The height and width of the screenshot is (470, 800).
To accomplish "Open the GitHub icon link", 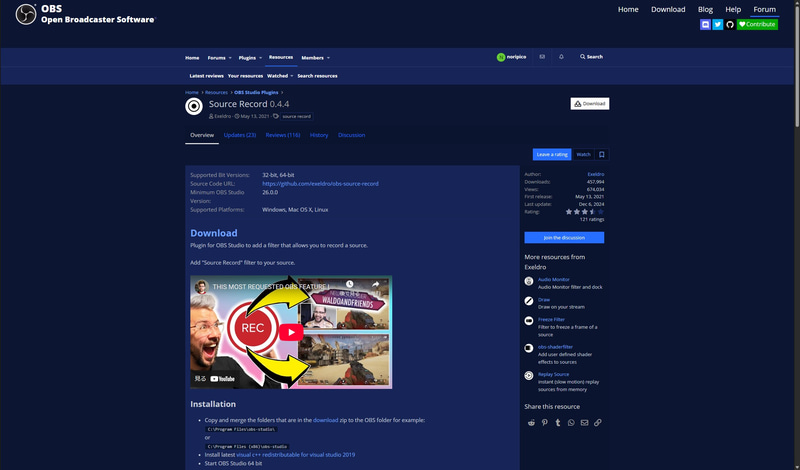I will [x=730, y=24].
